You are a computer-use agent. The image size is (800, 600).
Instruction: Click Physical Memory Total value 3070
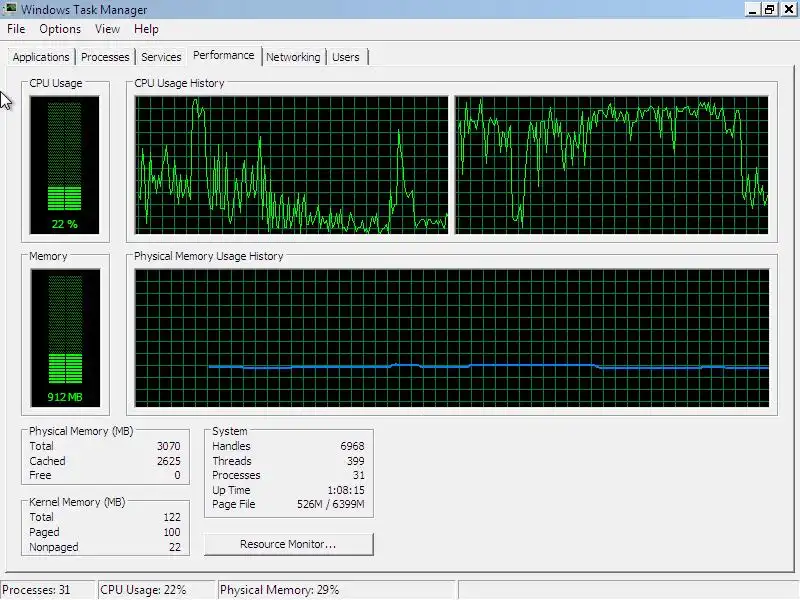pos(168,446)
